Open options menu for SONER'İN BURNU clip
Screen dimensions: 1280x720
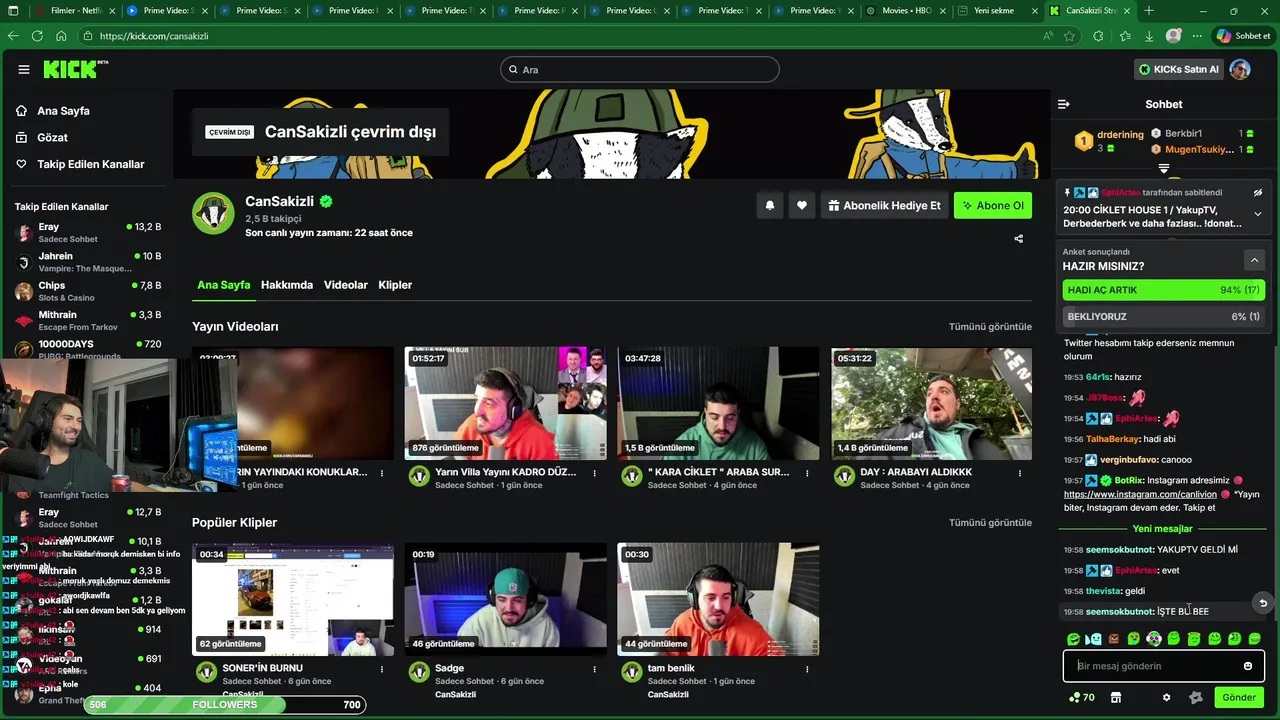381,669
